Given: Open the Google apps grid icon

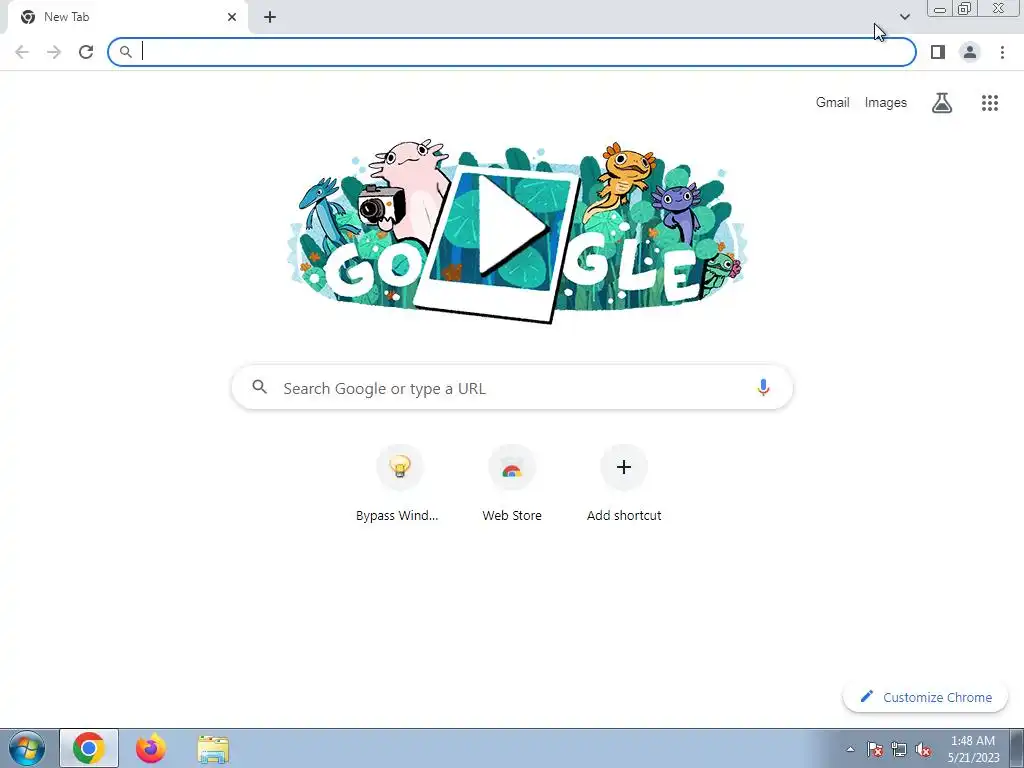Looking at the screenshot, I should tap(989, 103).
